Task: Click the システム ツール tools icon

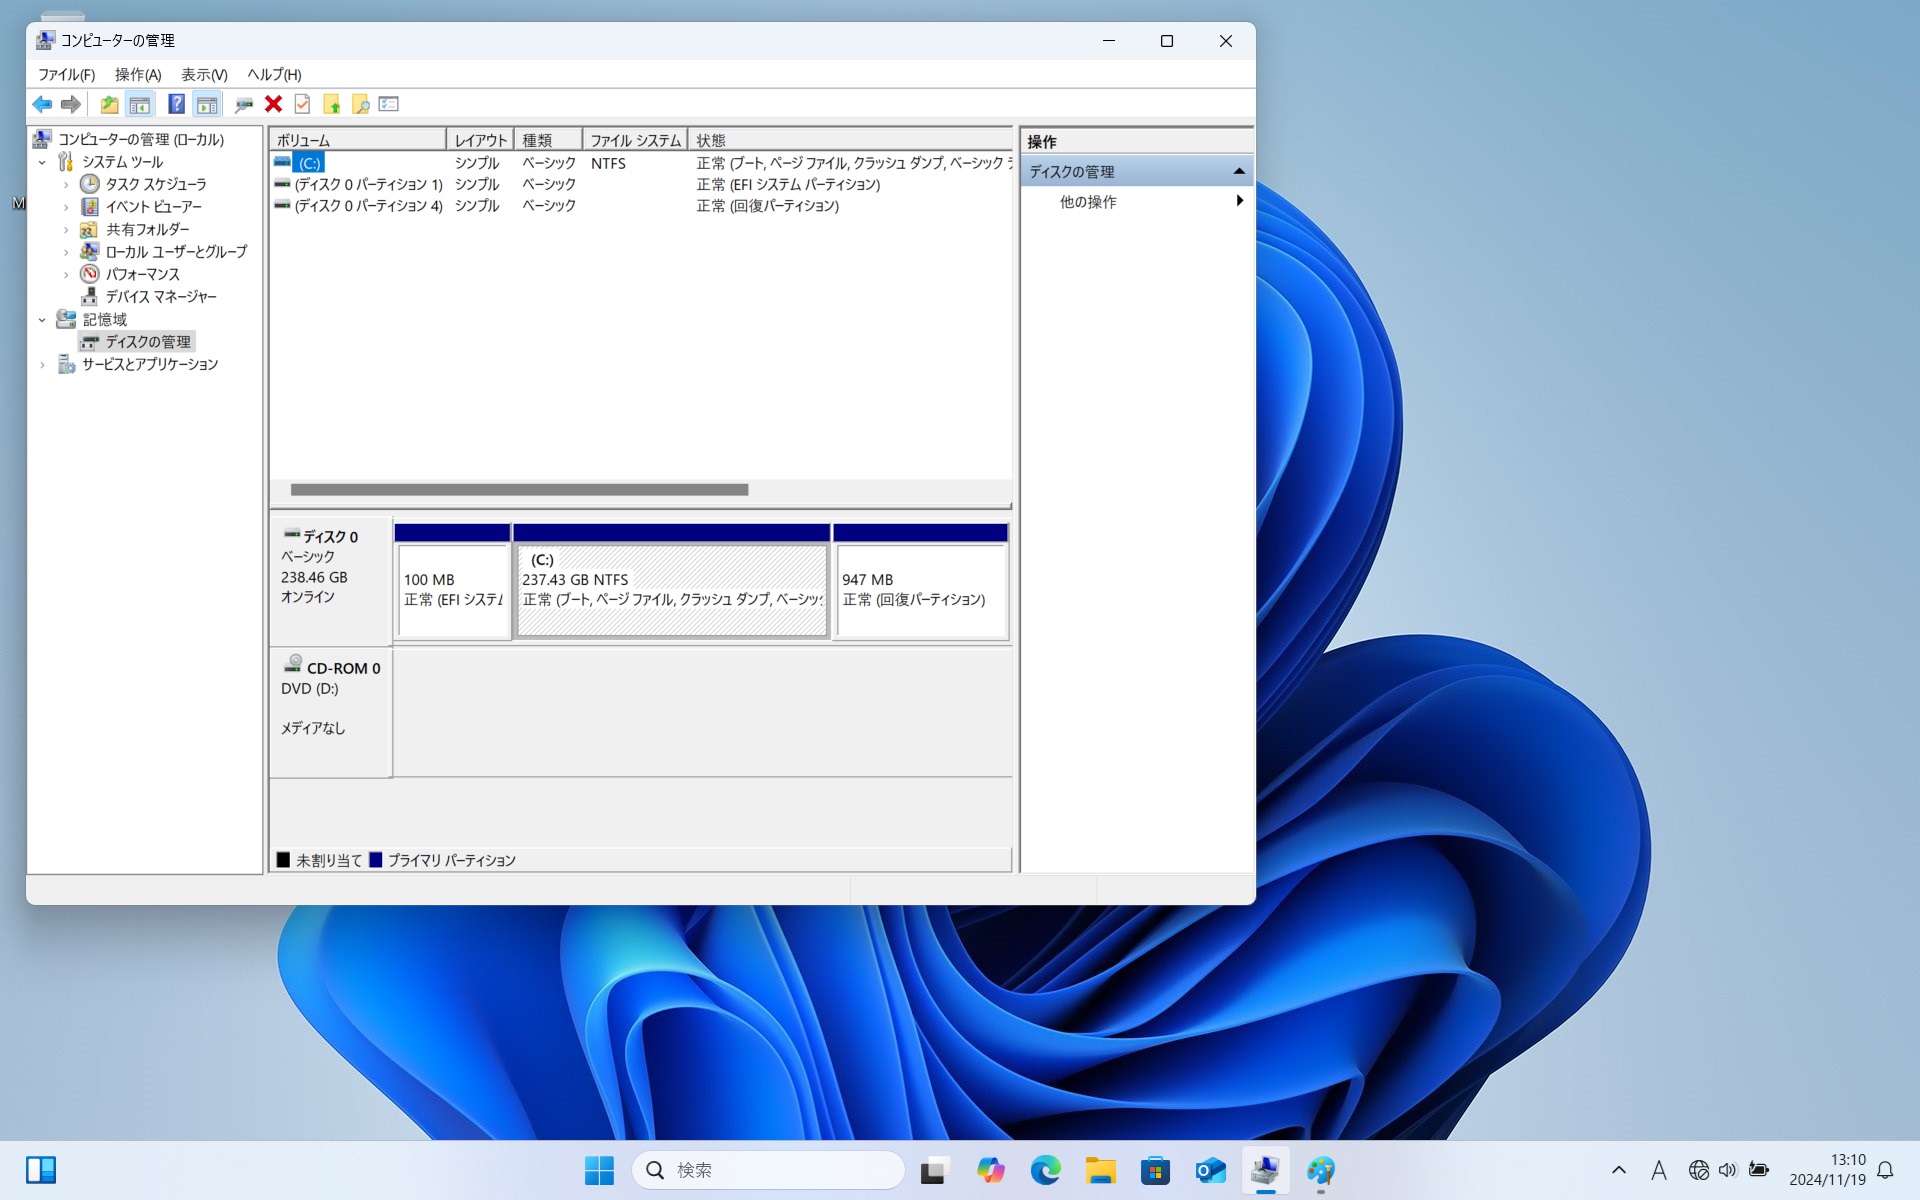Action: 66,161
